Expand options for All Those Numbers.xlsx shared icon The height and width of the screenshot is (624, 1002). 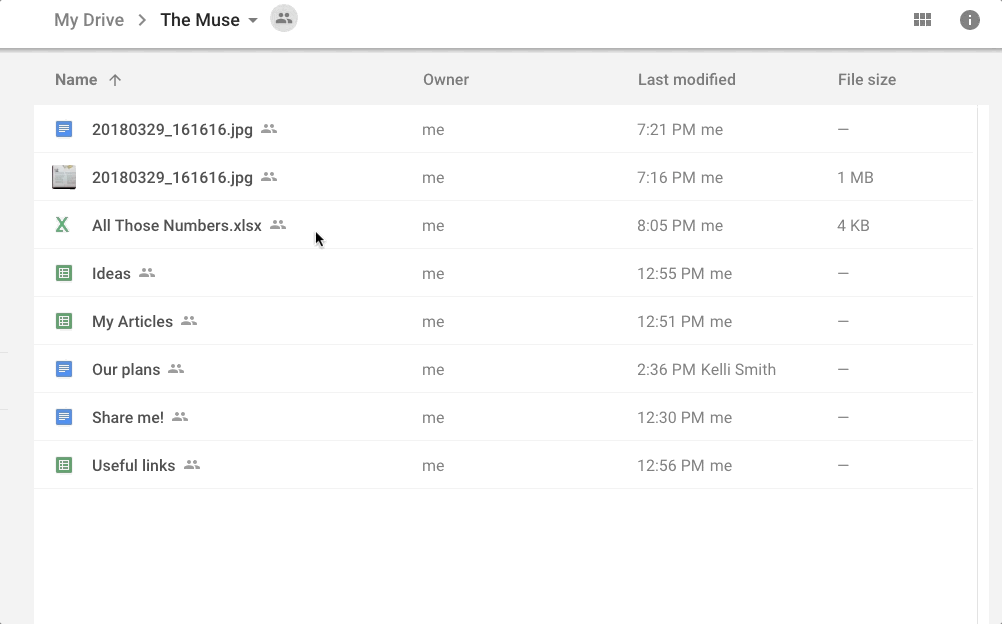[276, 226]
